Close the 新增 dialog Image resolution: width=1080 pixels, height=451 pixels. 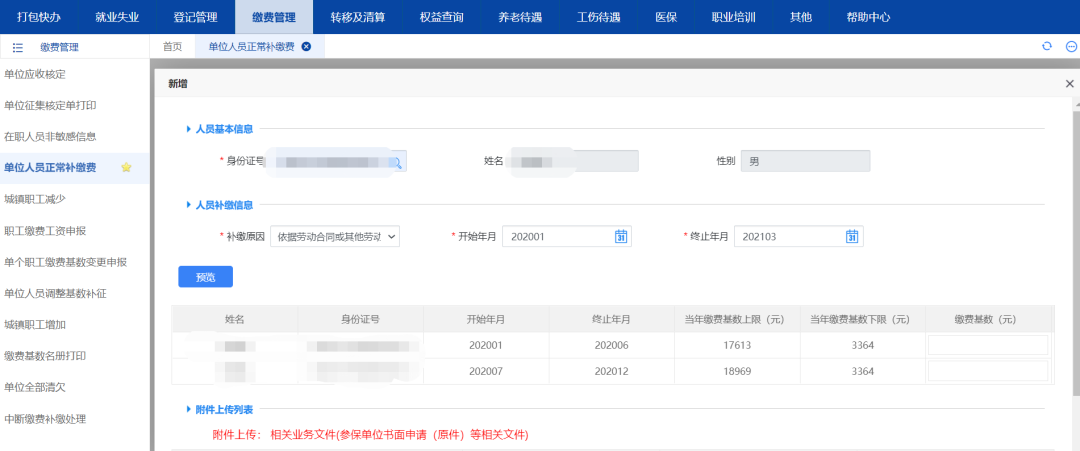pyautogui.click(x=1069, y=84)
